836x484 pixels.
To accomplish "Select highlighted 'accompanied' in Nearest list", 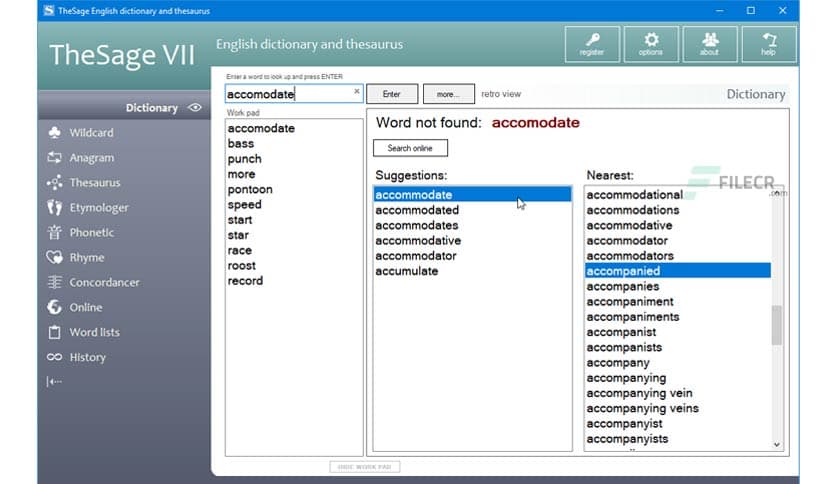I will (678, 271).
